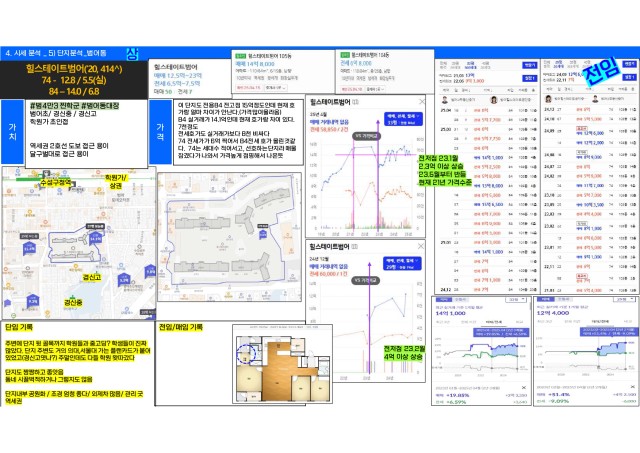
Task: Click the 수성구청역 subway station icon on map
Action: pos(47,174)
